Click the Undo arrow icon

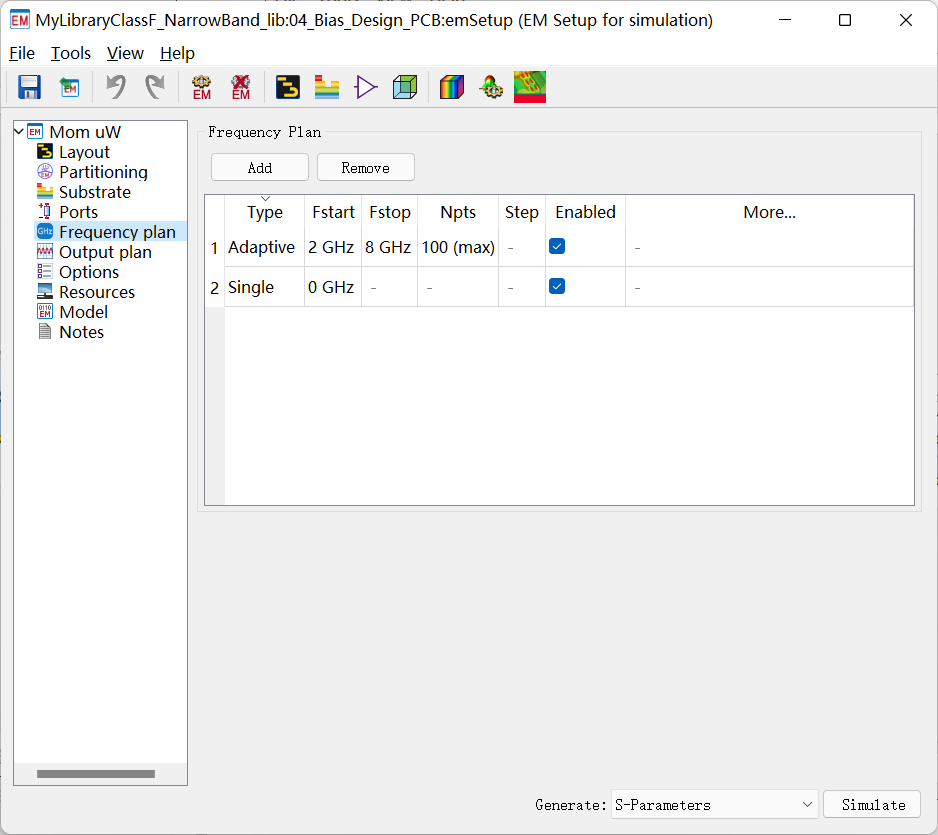point(116,87)
